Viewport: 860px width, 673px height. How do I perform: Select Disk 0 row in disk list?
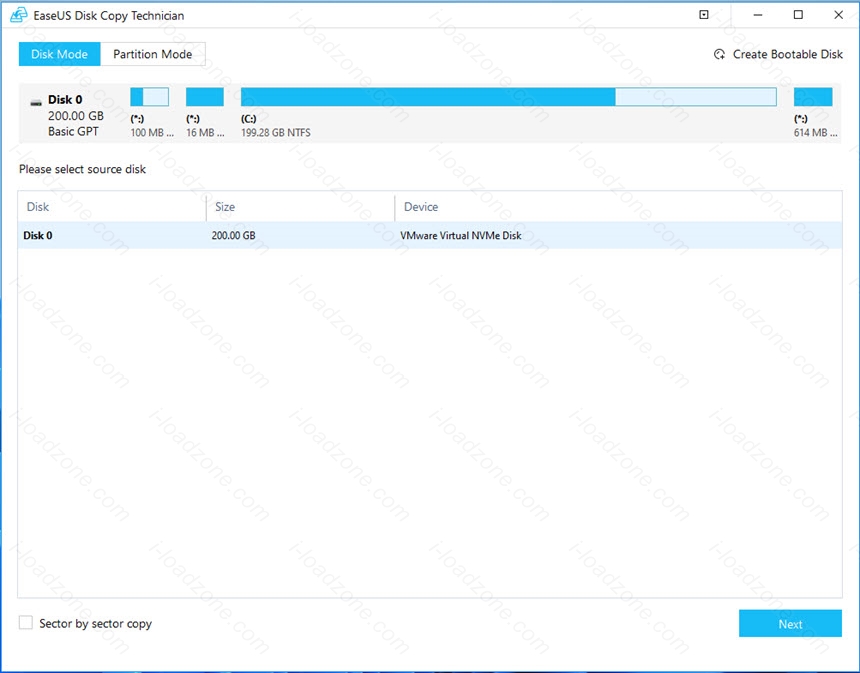tap(430, 235)
